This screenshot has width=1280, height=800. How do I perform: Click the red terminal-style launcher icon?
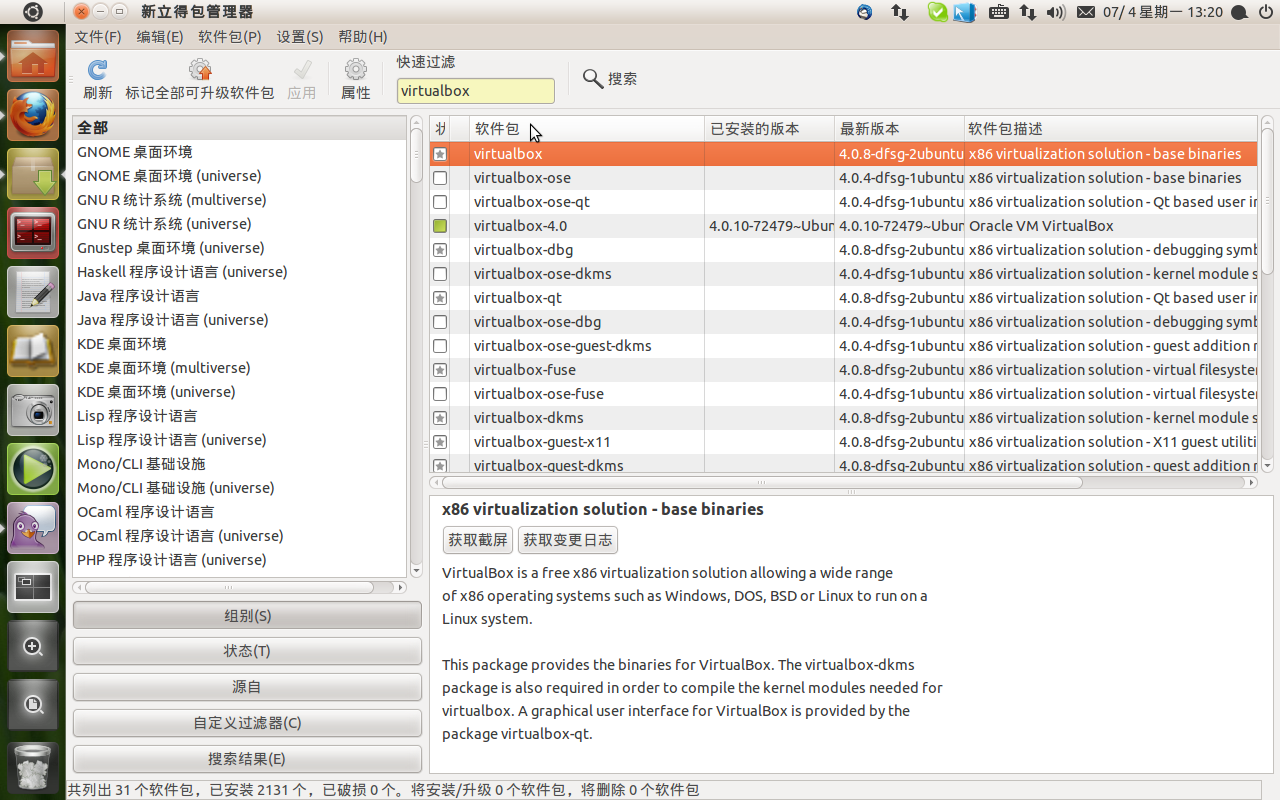coord(33,233)
